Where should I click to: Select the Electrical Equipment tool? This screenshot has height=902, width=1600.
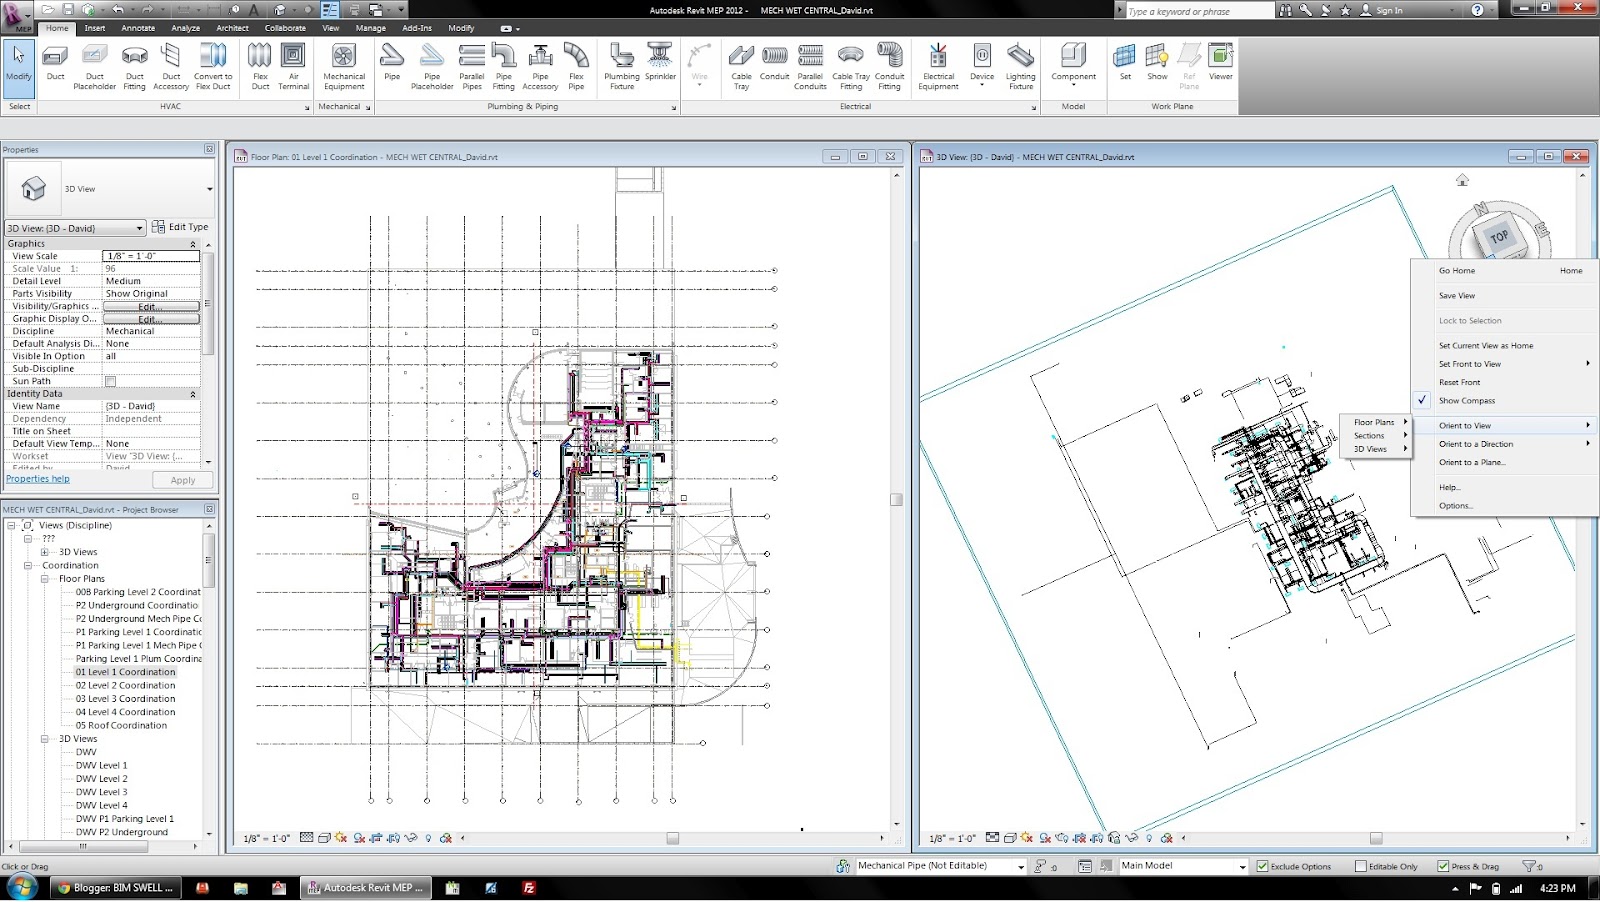[x=937, y=62]
